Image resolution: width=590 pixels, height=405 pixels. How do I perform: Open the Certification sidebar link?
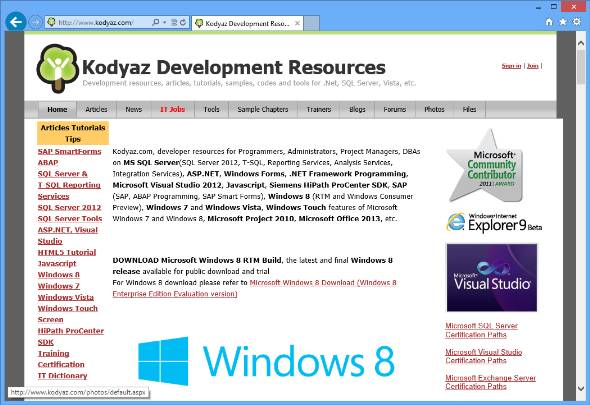tap(61, 365)
